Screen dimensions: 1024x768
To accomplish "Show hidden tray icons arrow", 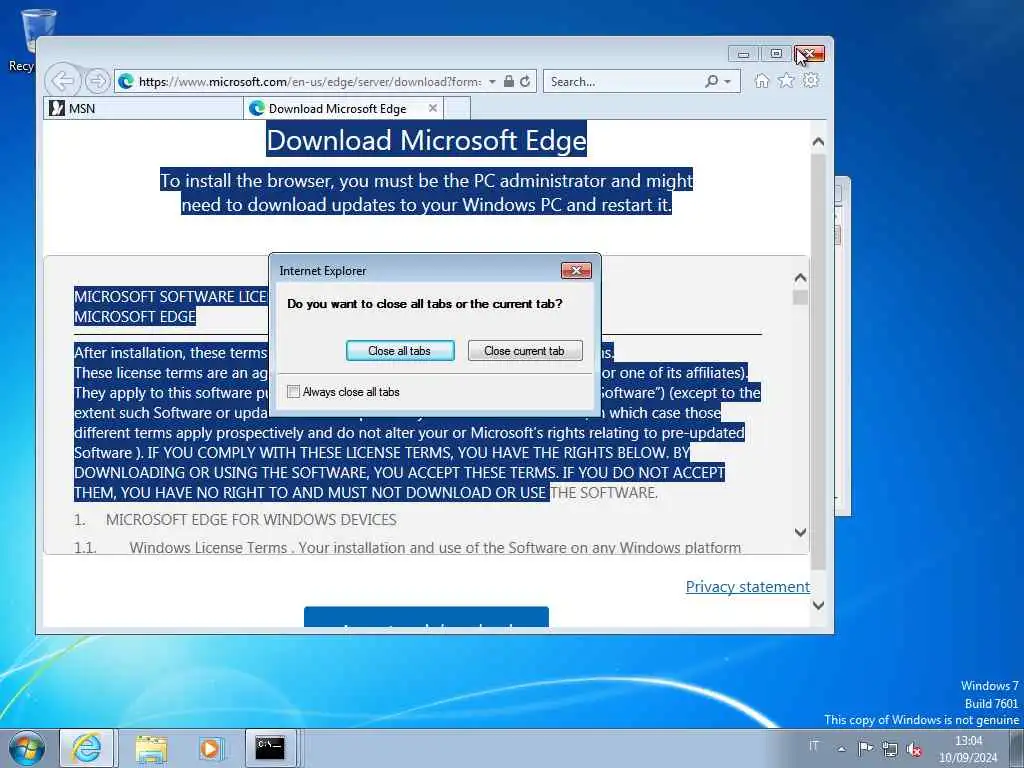I will pos(842,749).
